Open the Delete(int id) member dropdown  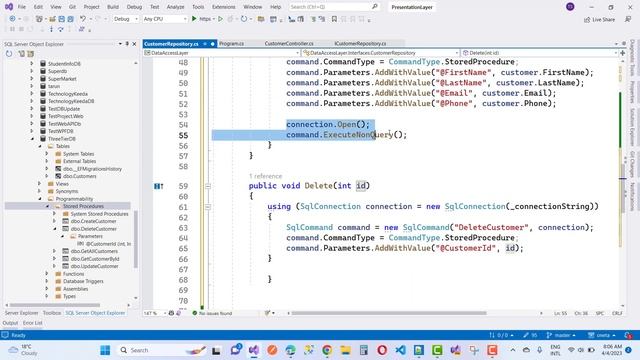point(540,53)
